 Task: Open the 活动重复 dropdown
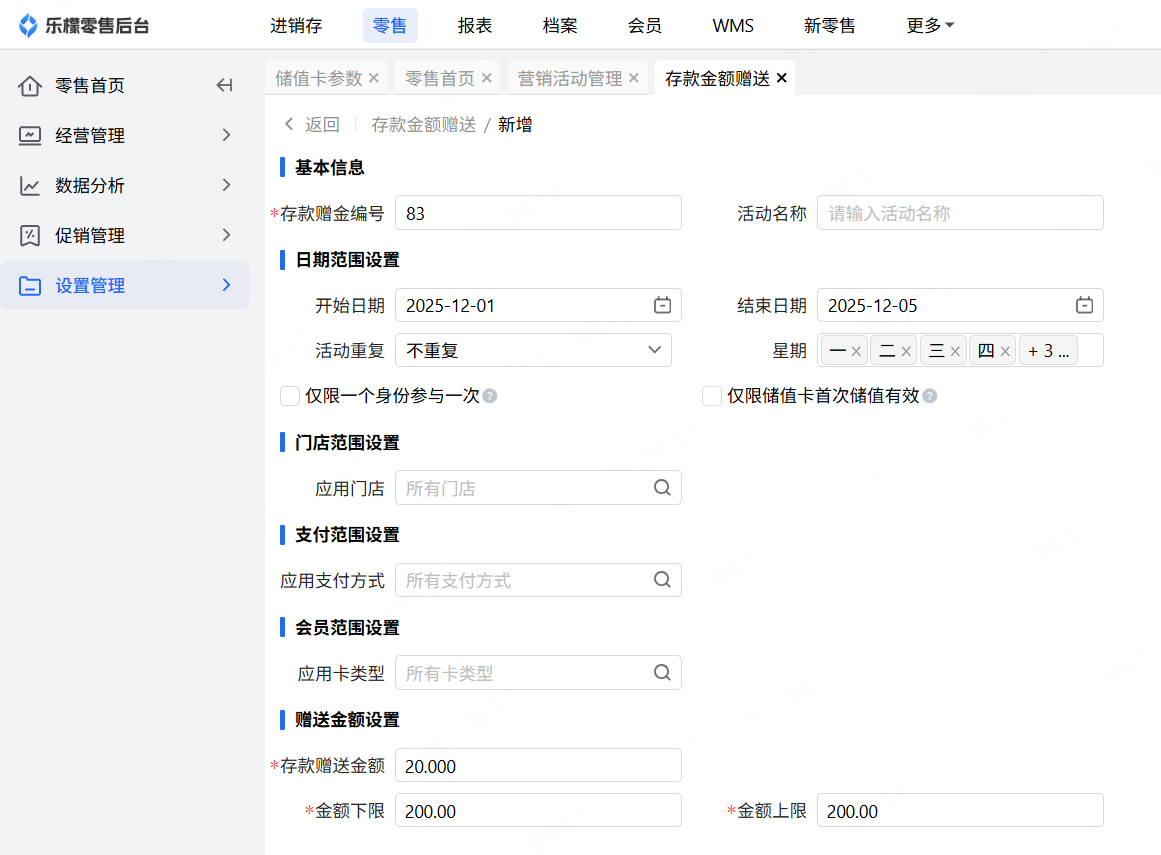point(533,351)
